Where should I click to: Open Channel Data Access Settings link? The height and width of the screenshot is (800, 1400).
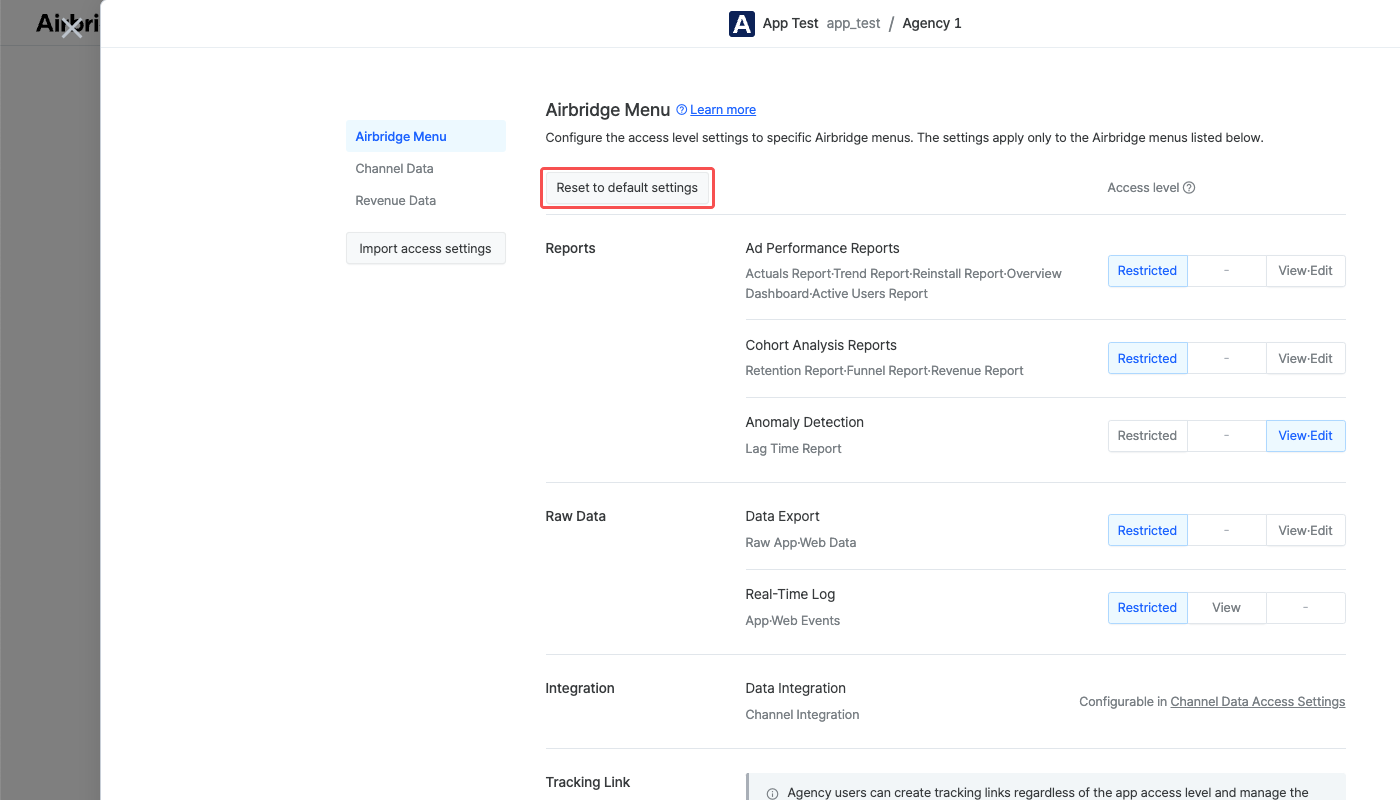(x=1257, y=702)
